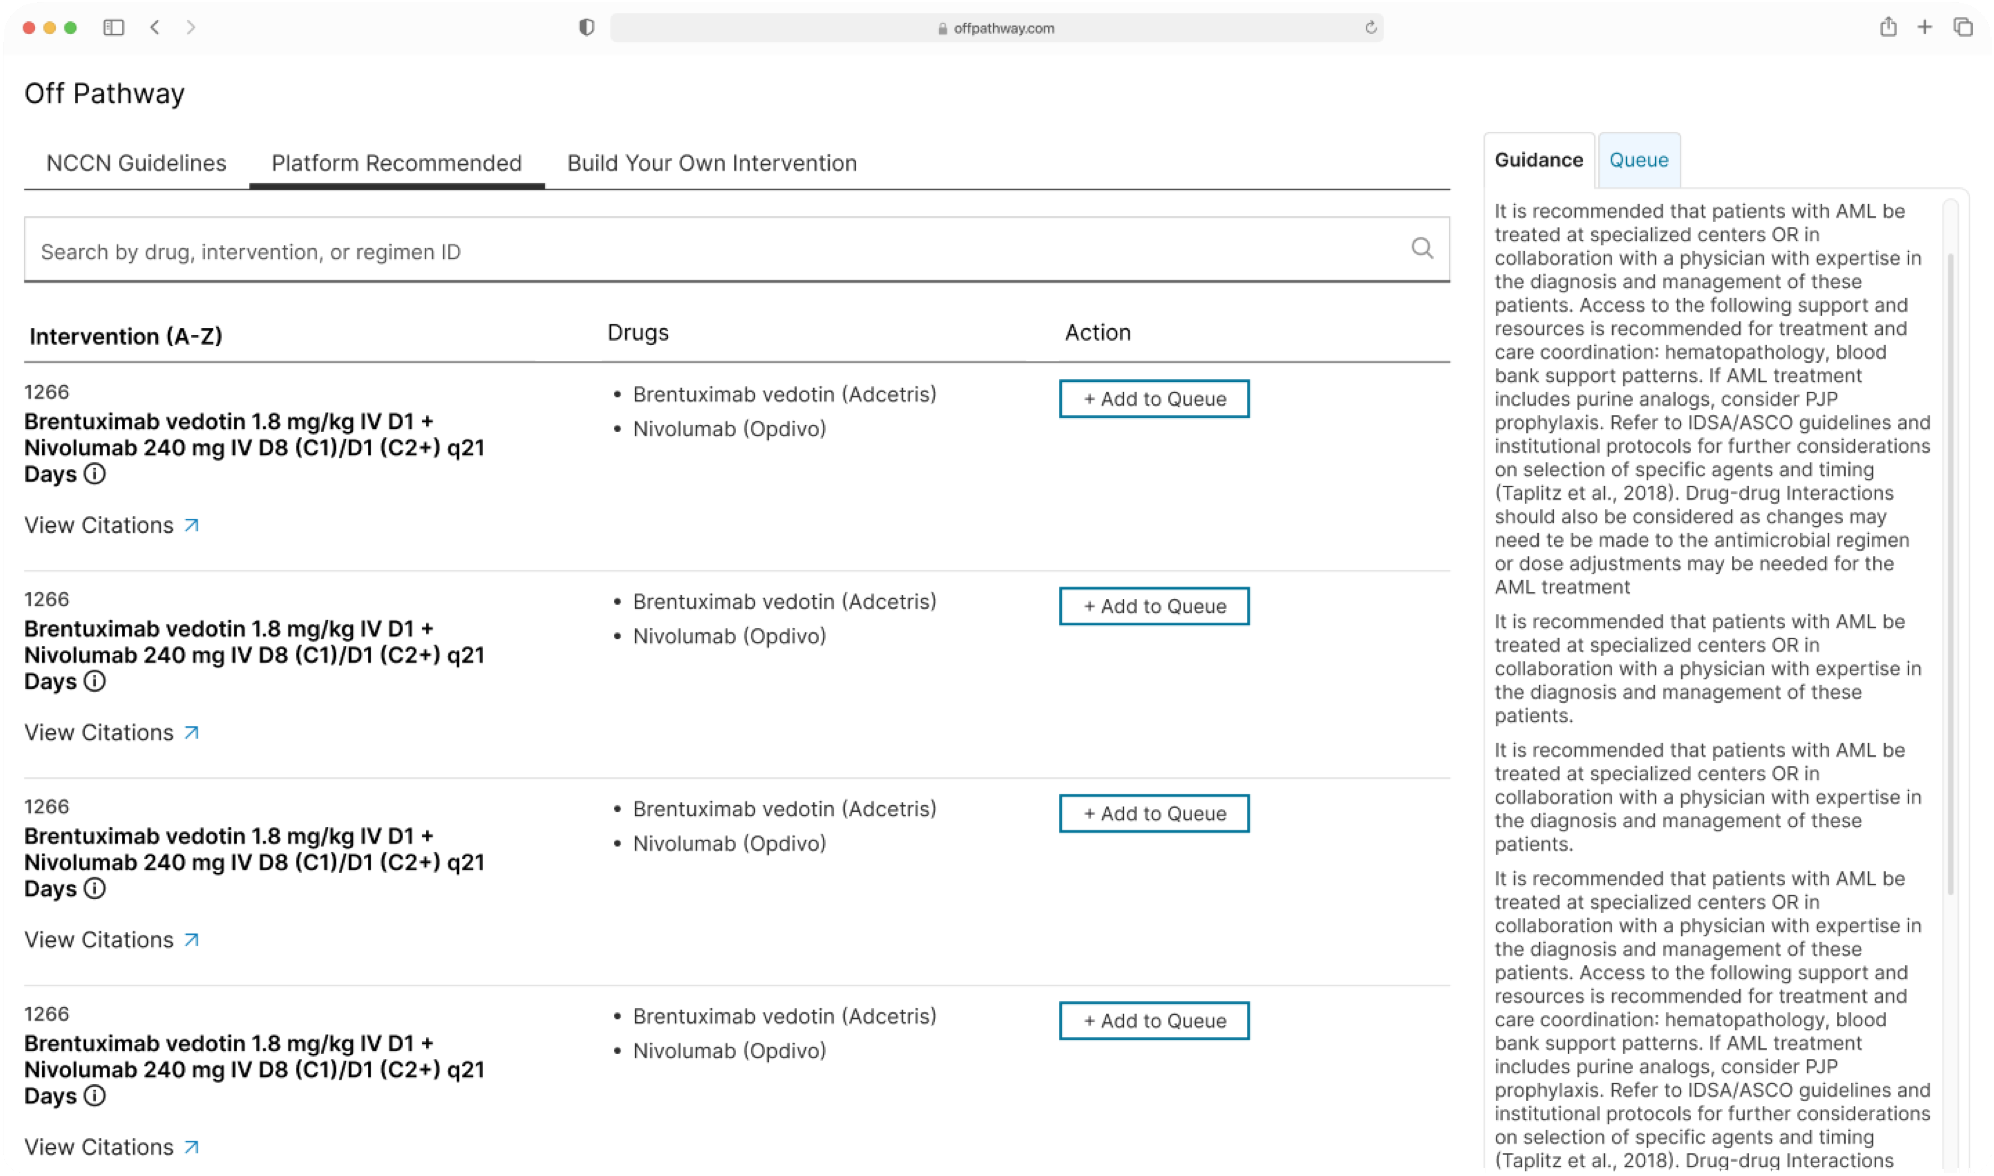
Task: Click the privacy shield icon
Action: [x=586, y=27]
